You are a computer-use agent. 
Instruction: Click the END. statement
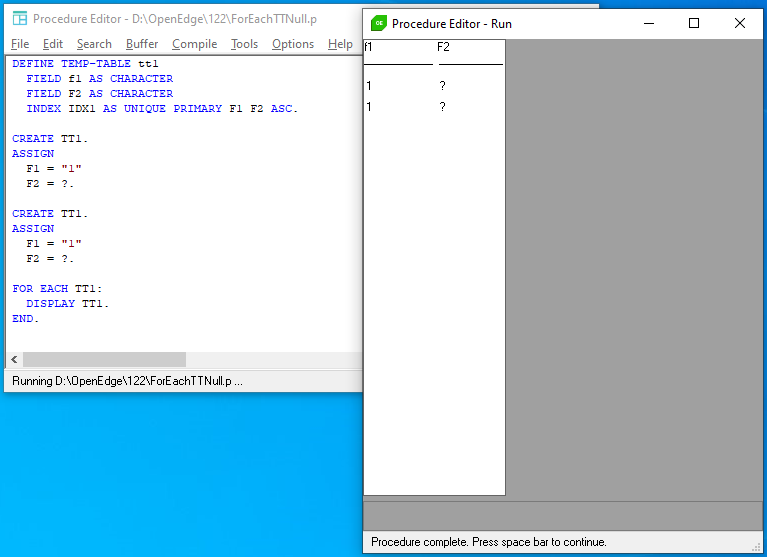point(25,319)
